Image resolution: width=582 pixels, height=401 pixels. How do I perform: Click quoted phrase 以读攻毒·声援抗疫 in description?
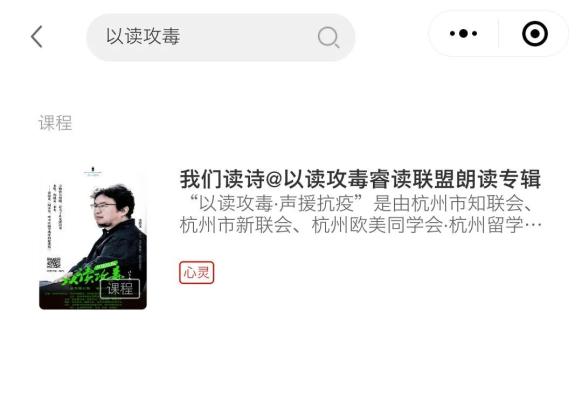click(x=276, y=203)
